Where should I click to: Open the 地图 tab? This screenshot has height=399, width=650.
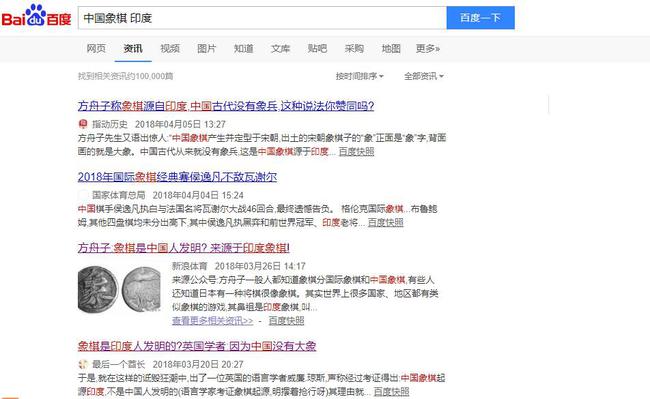coord(391,48)
